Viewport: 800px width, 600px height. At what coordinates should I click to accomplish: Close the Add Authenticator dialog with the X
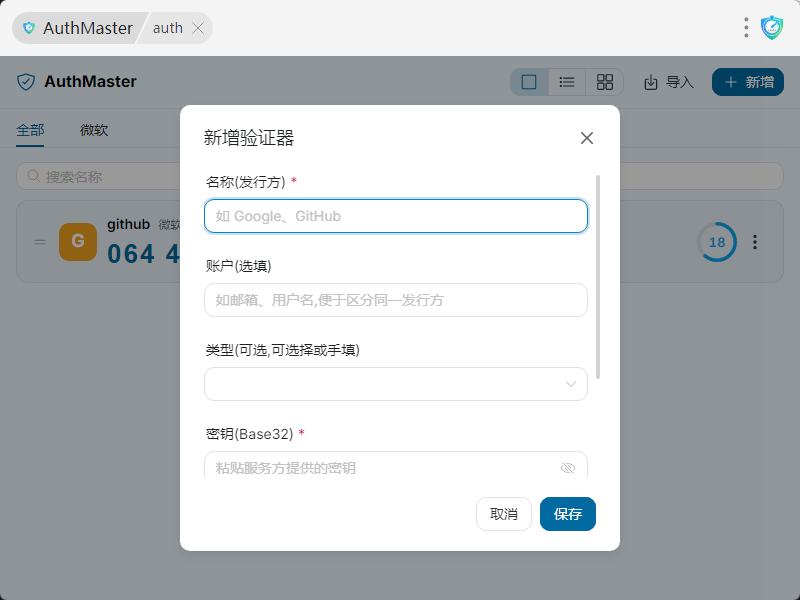[x=587, y=138]
